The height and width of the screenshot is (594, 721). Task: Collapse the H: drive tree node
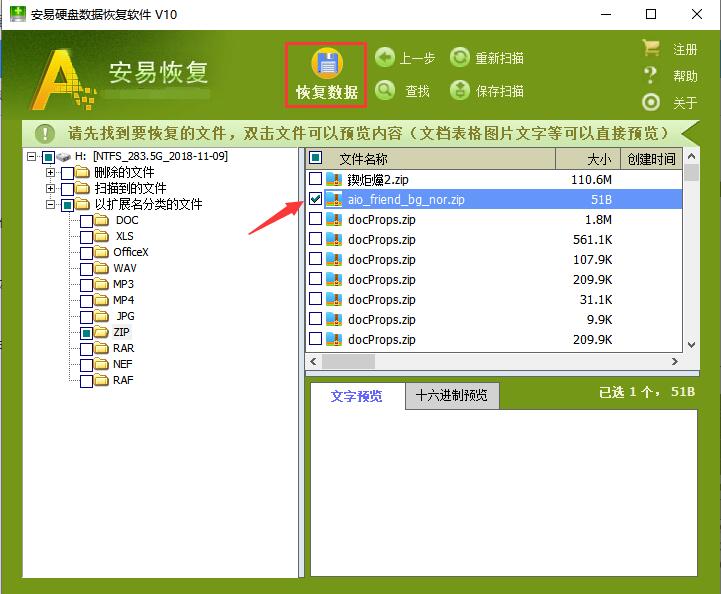(31, 156)
